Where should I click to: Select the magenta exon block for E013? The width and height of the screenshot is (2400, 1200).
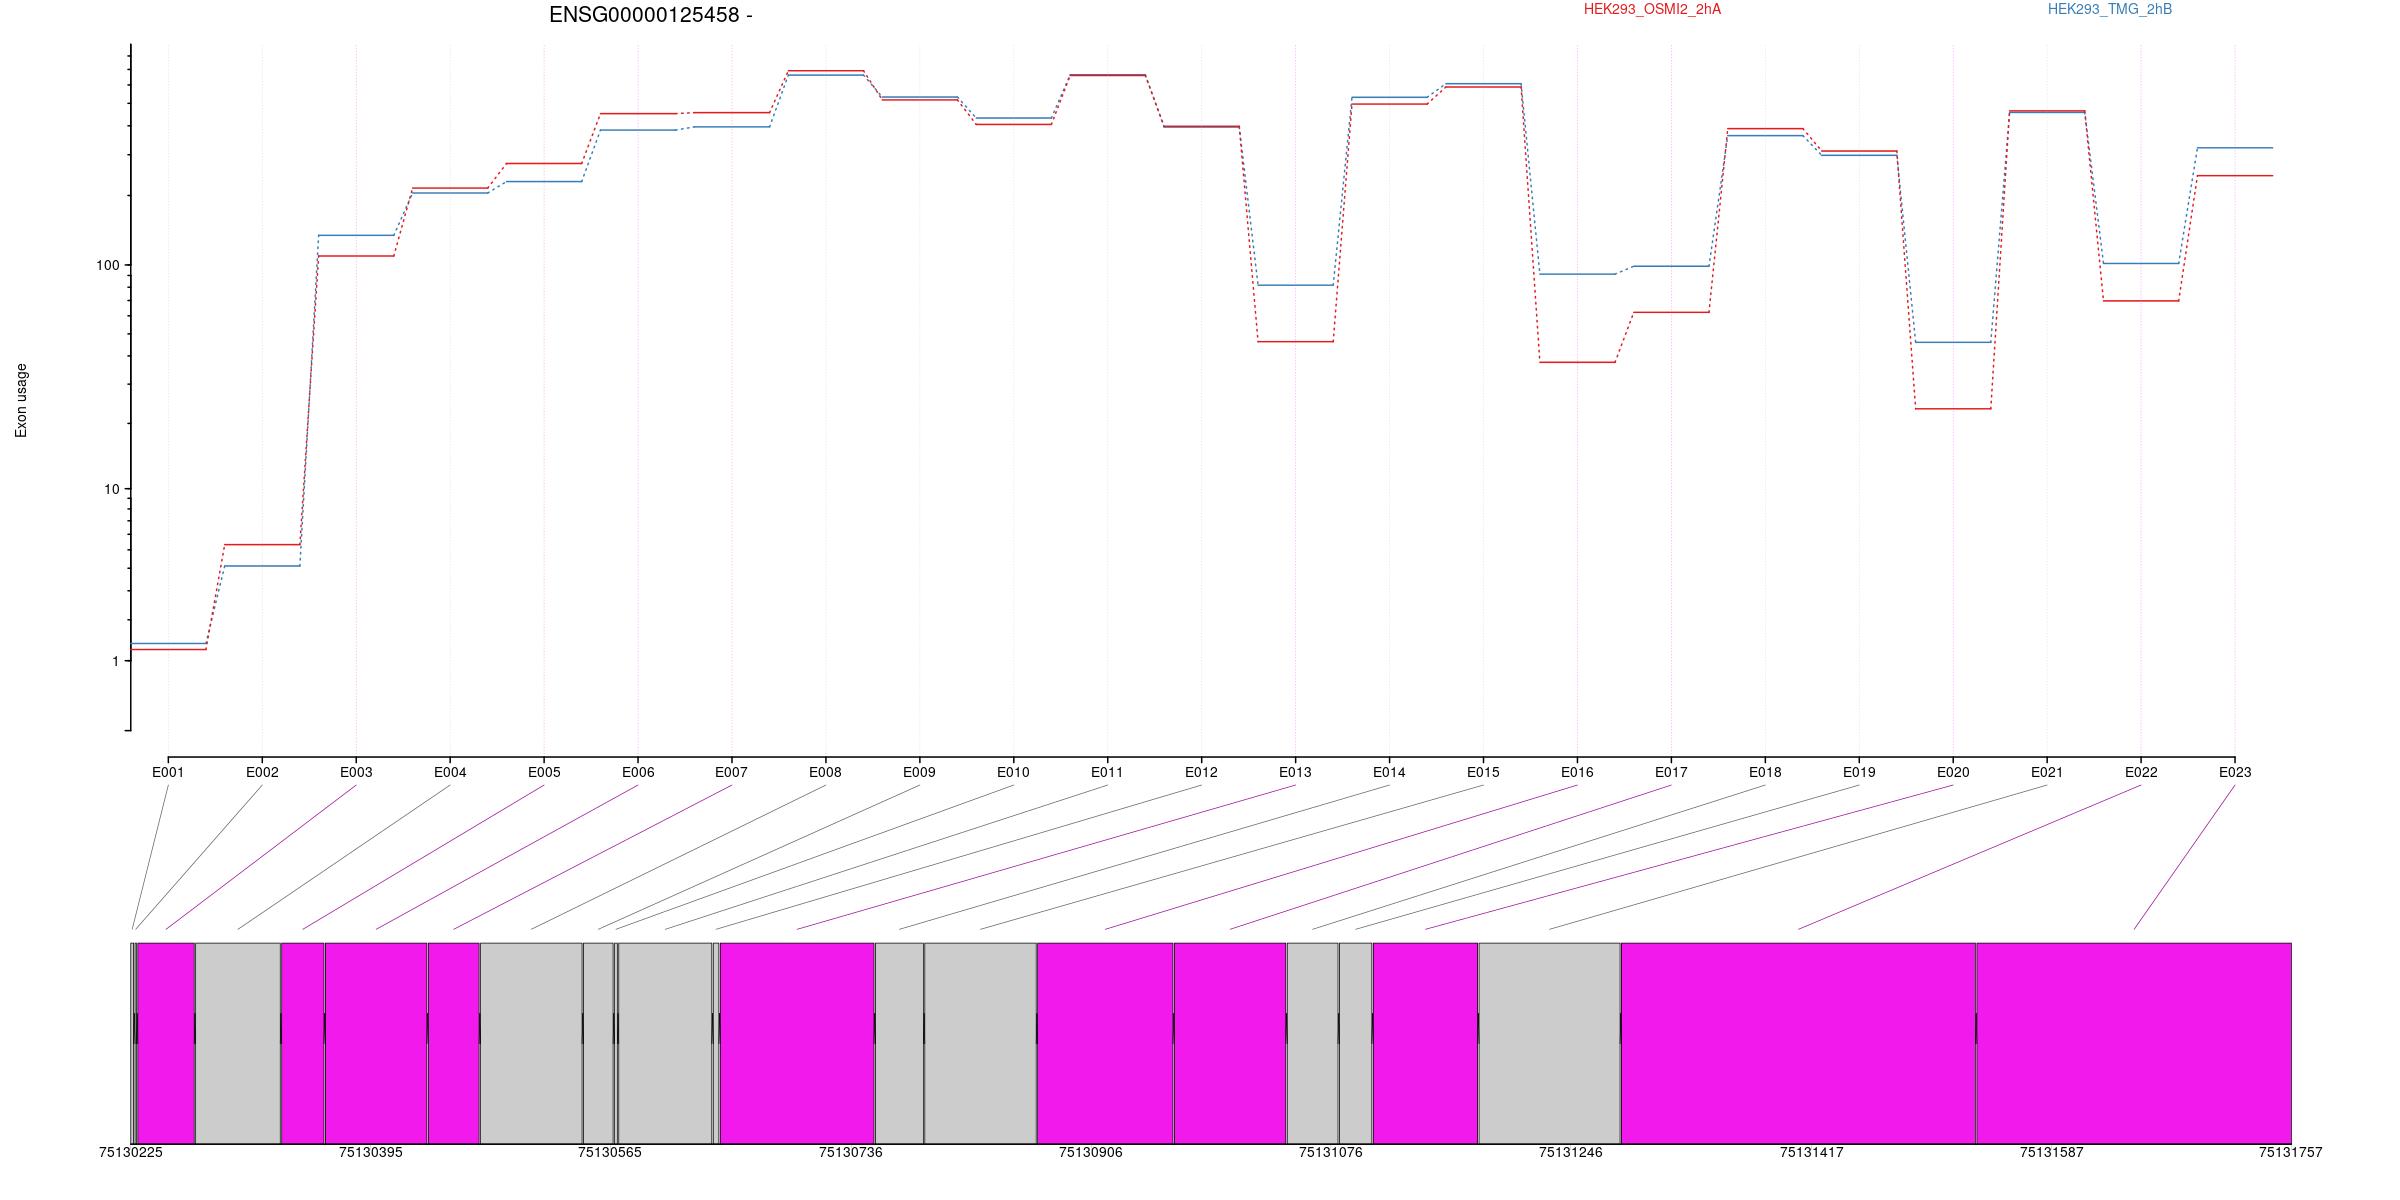pyautogui.click(x=797, y=1043)
